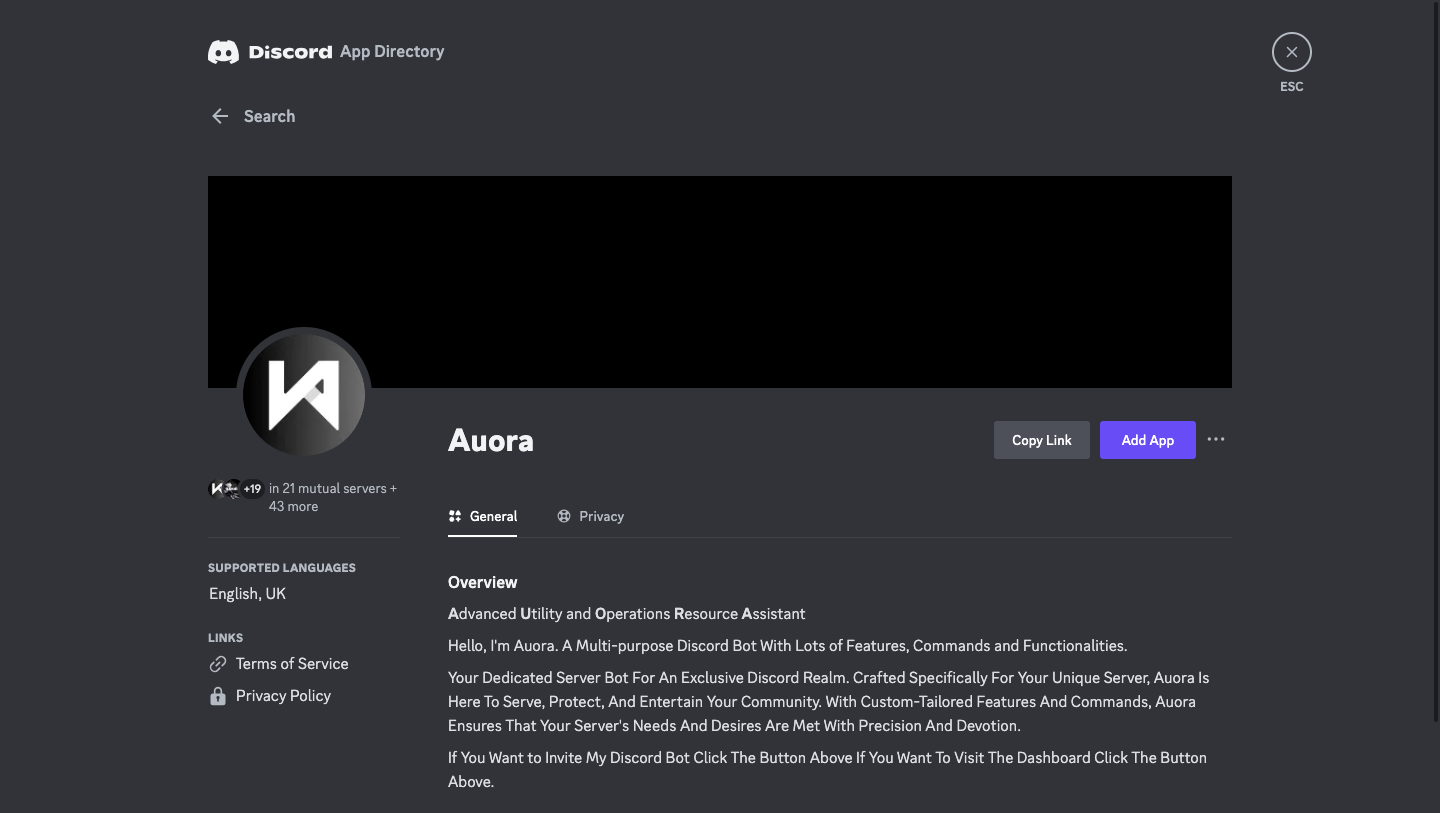Click the back arrow beside Search
This screenshot has height=813, width=1440.
pyautogui.click(x=220, y=116)
